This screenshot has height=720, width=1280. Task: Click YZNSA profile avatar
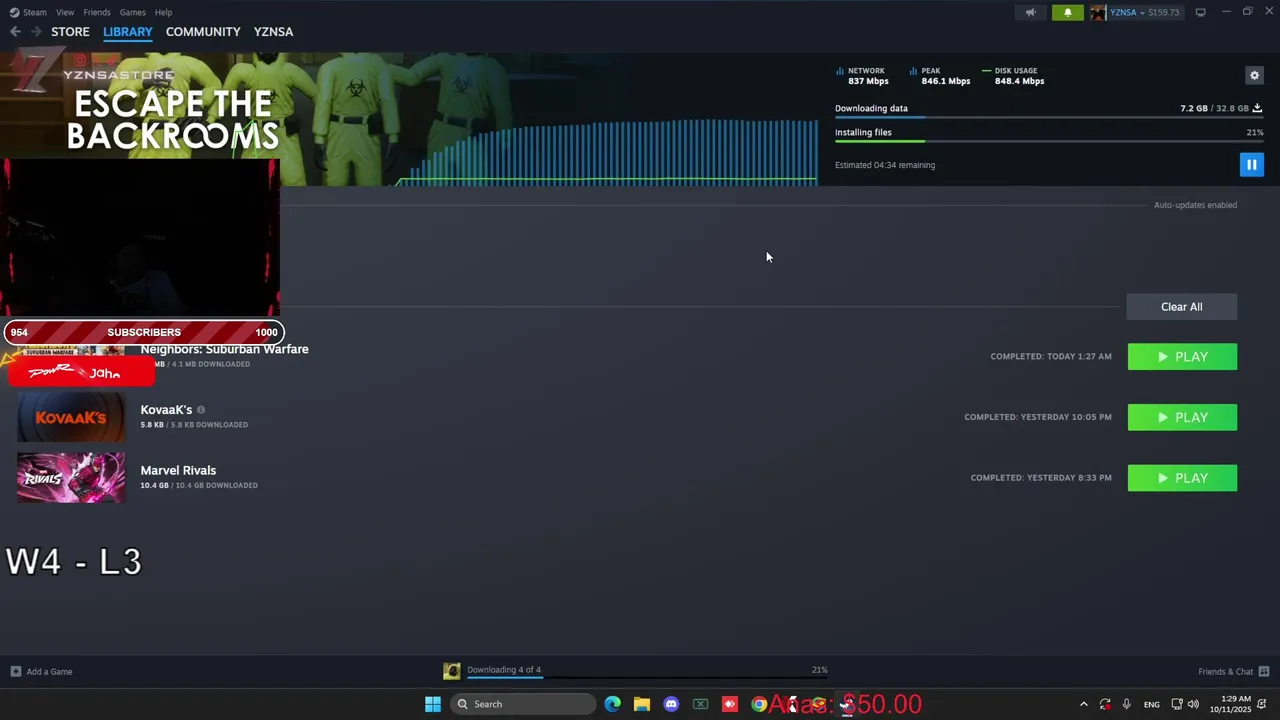click(x=1098, y=12)
